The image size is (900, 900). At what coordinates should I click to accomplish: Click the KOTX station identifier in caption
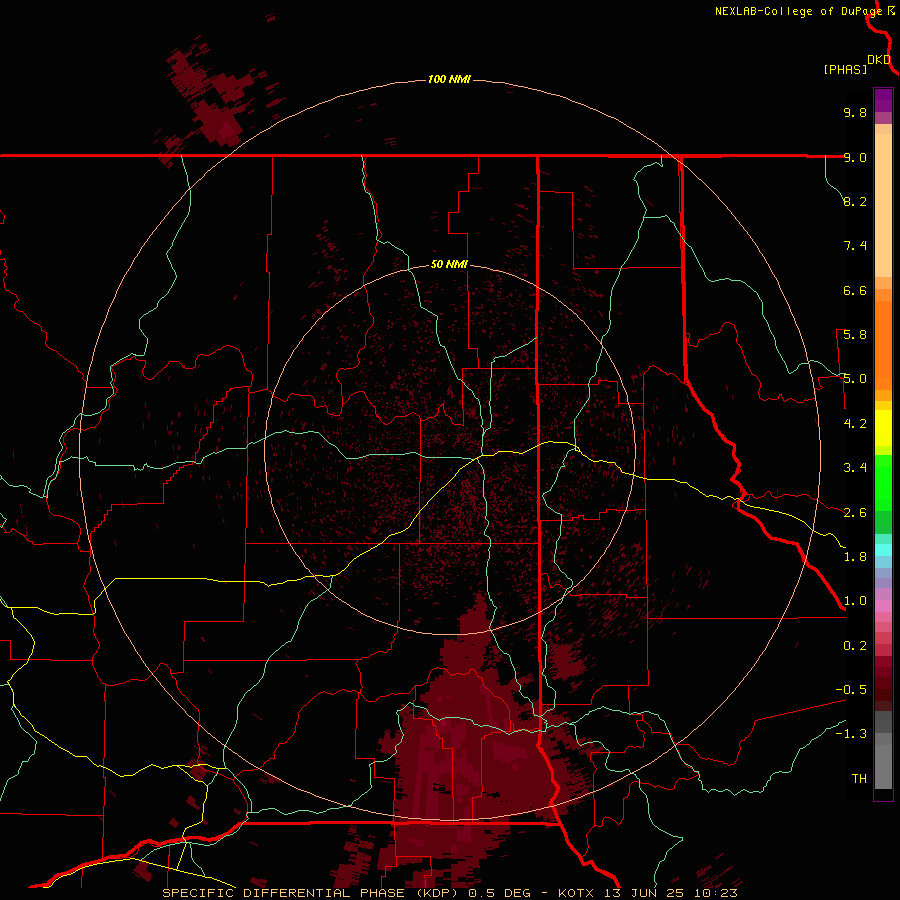coord(578,893)
